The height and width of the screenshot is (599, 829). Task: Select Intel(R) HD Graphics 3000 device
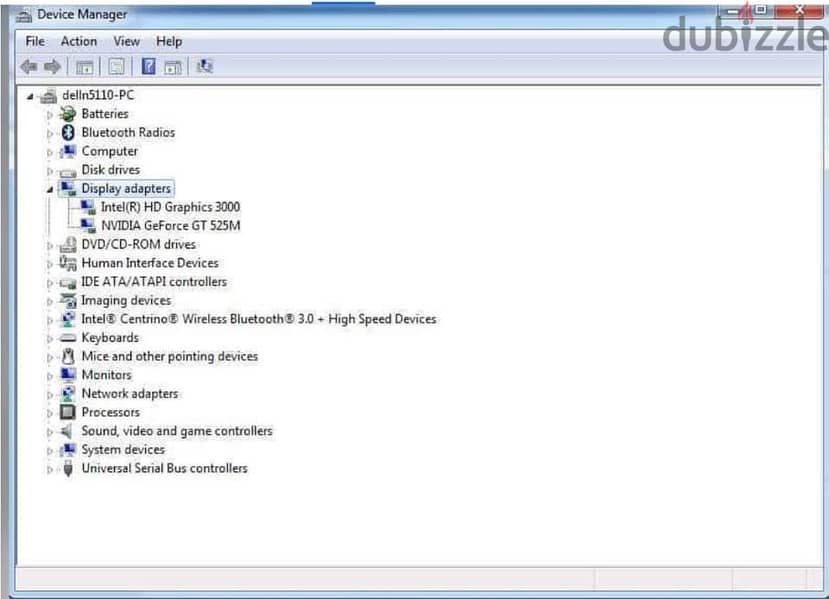(170, 207)
